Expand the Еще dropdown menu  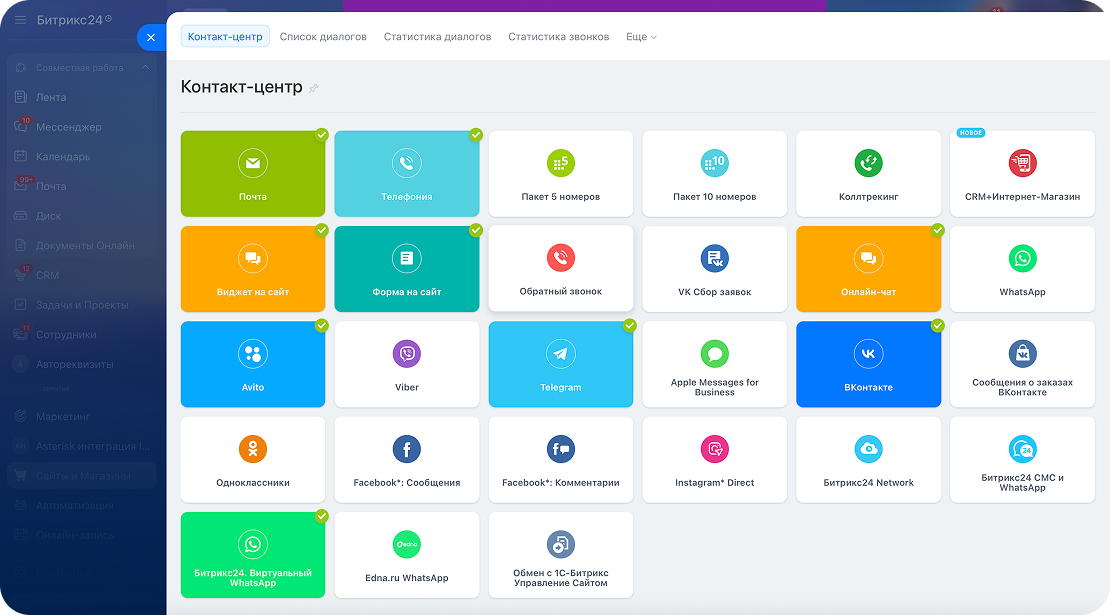641,37
